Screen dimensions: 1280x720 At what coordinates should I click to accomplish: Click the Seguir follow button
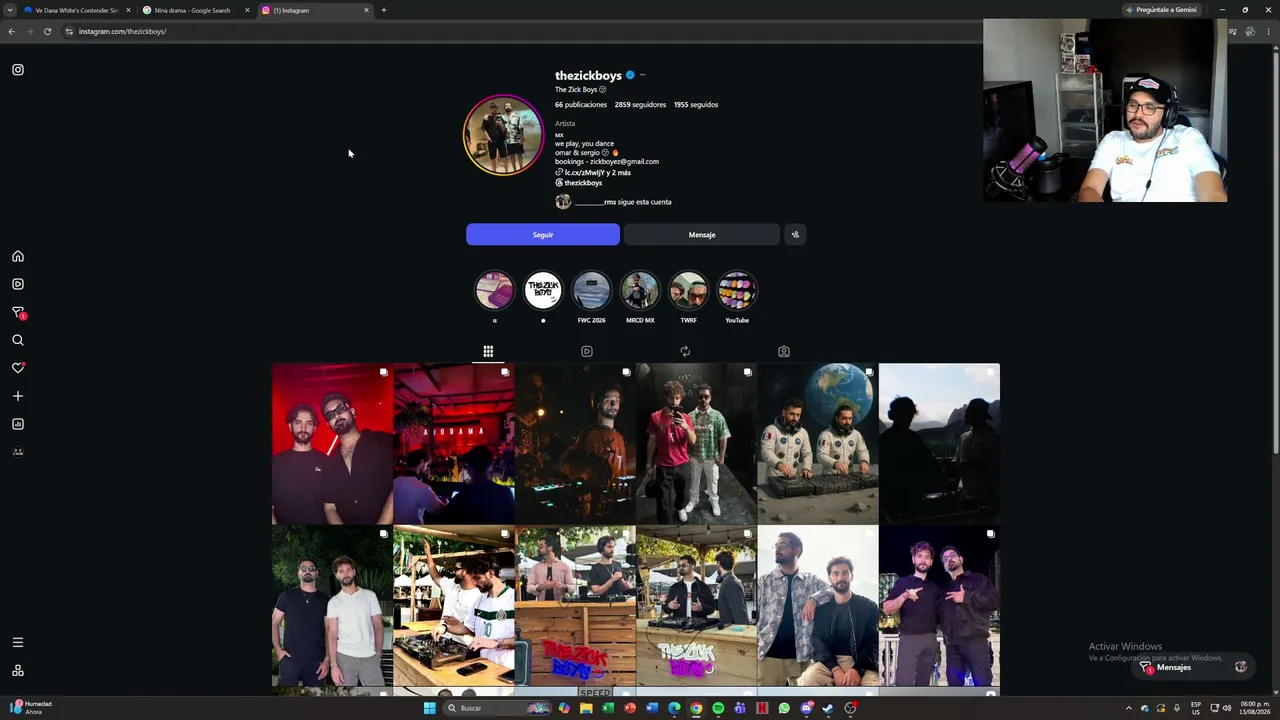tap(543, 235)
